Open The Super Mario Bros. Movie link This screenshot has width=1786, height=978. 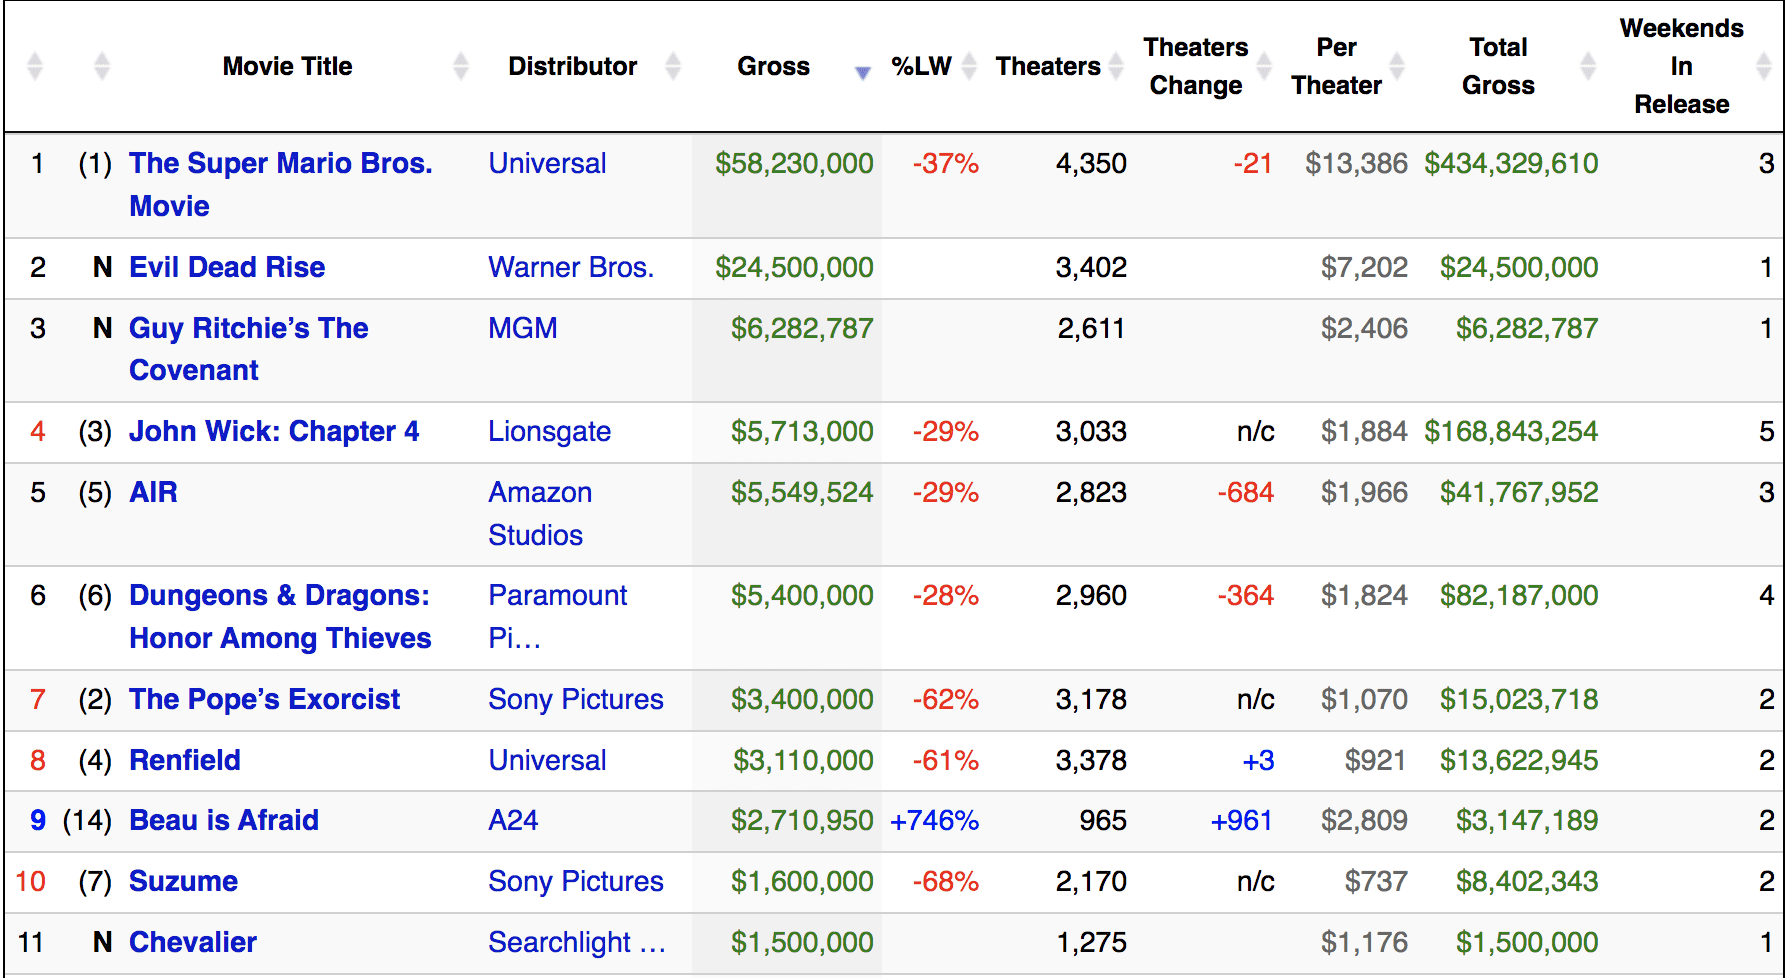pyautogui.click(x=281, y=184)
